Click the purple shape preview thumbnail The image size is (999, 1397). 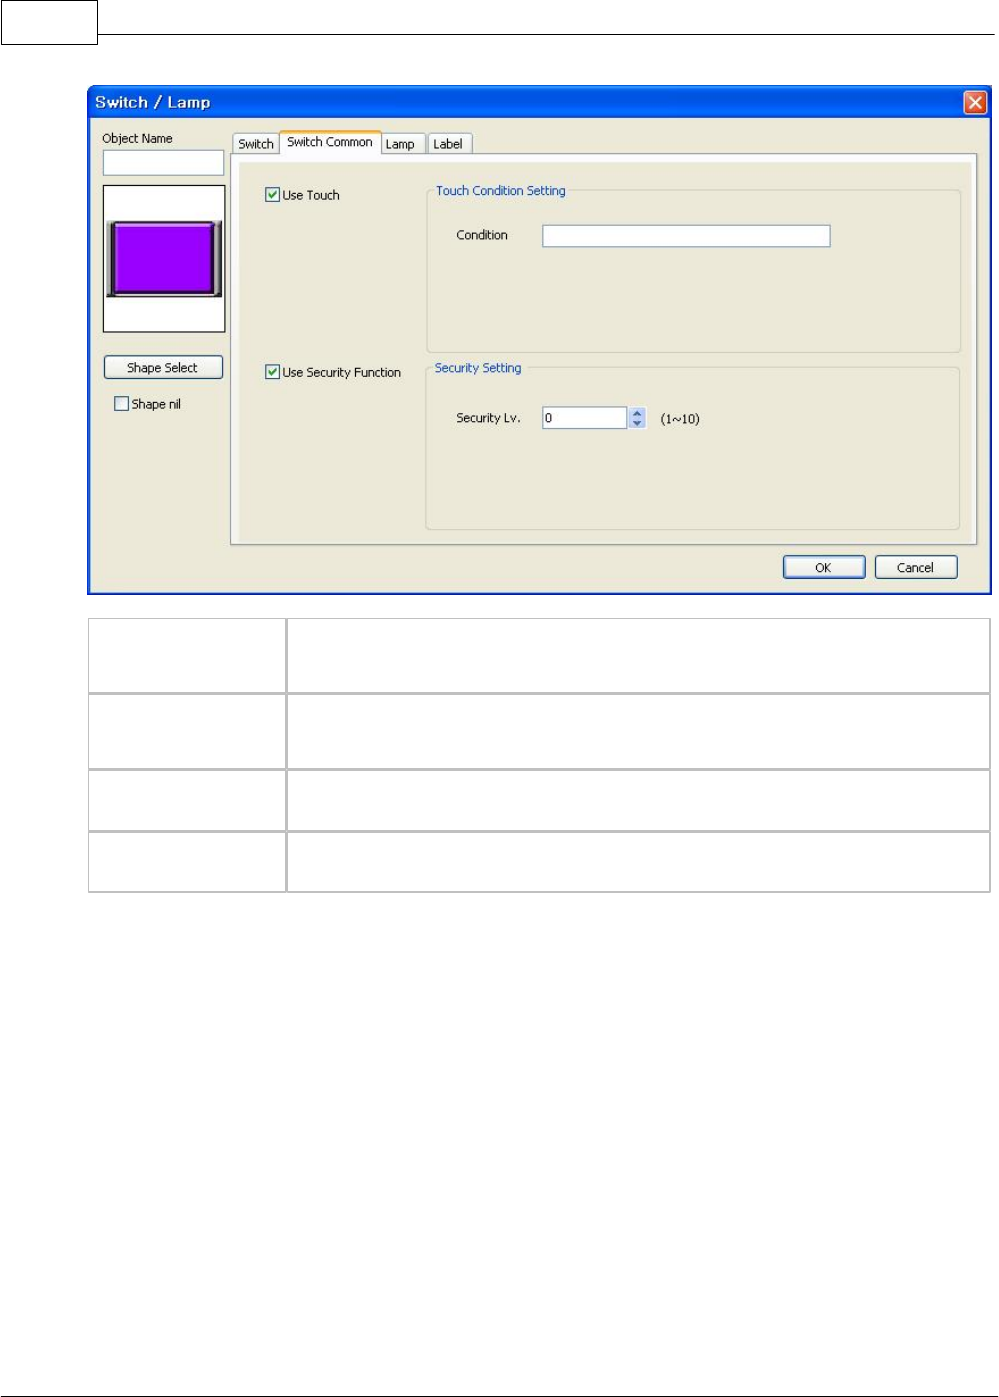tap(164, 258)
